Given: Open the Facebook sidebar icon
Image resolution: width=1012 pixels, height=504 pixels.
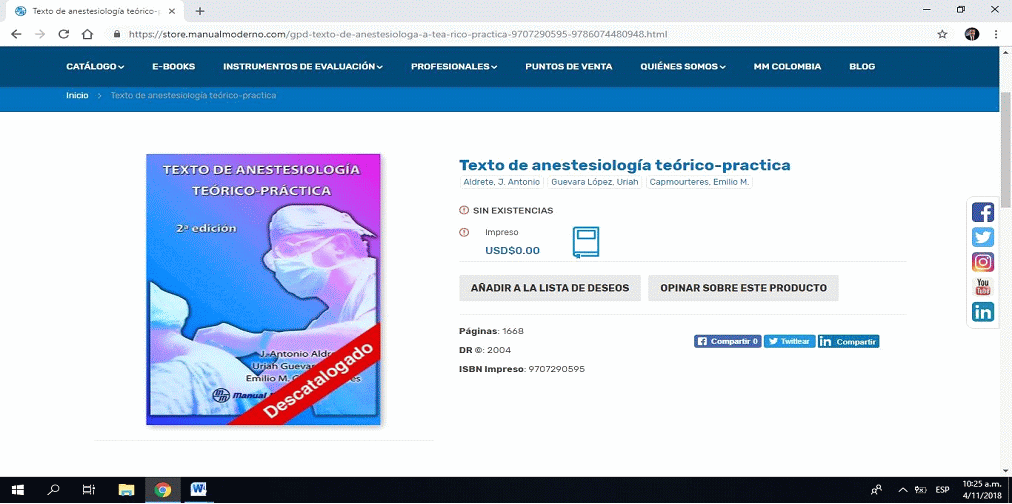Looking at the screenshot, I should (983, 212).
